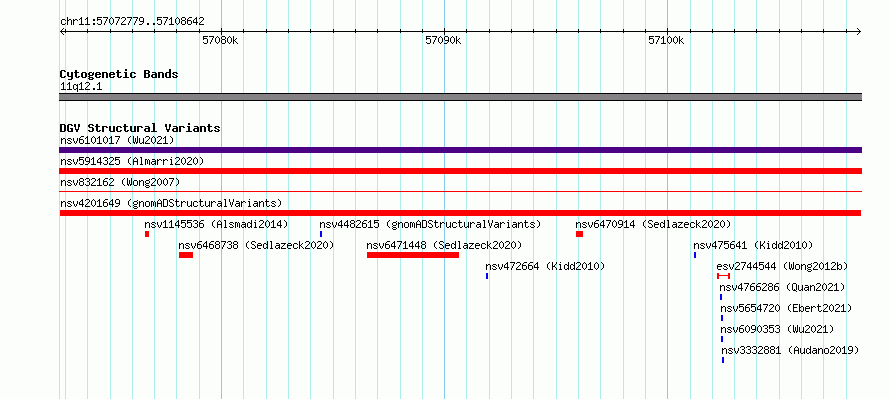Image resolution: width=890 pixels, height=399 pixels.
Task: Open nsv5914325 (Almarri2020) label
Action: (x=132, y=161)
